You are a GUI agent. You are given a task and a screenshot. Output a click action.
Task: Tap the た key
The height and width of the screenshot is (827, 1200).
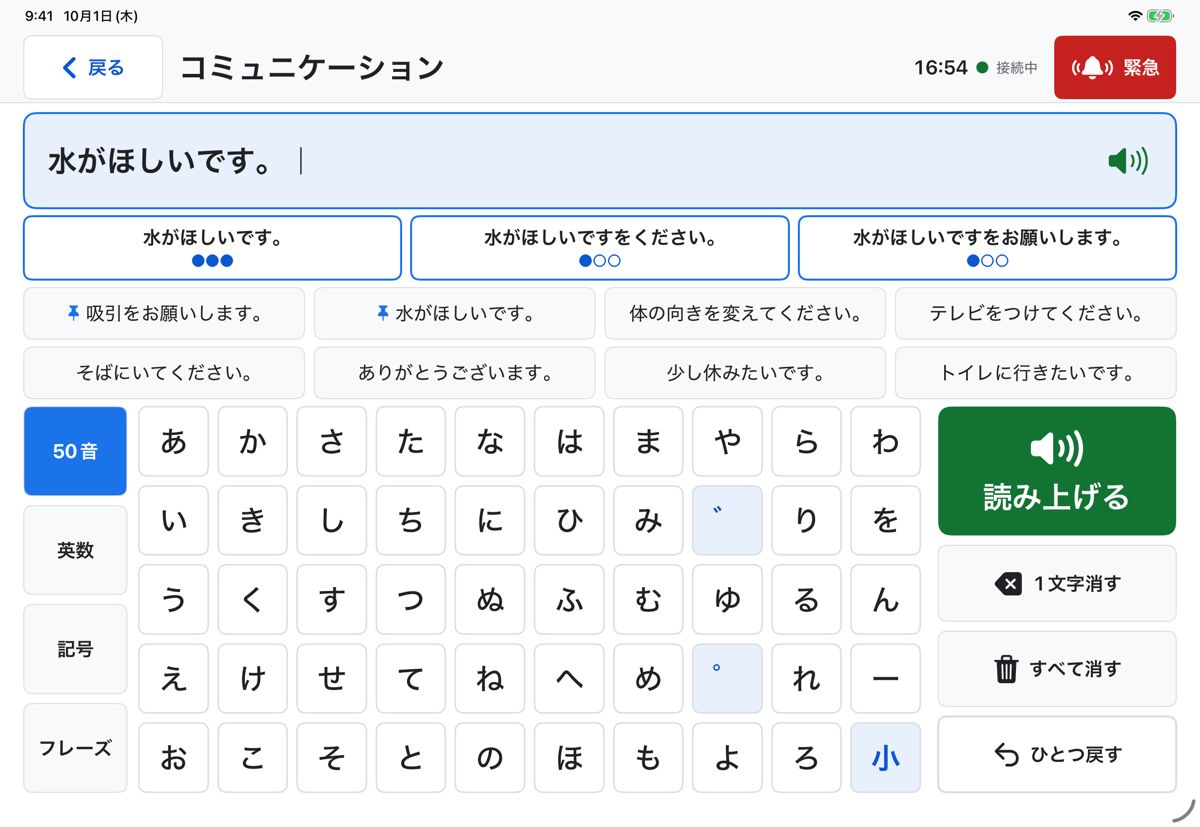coord(410,442)
